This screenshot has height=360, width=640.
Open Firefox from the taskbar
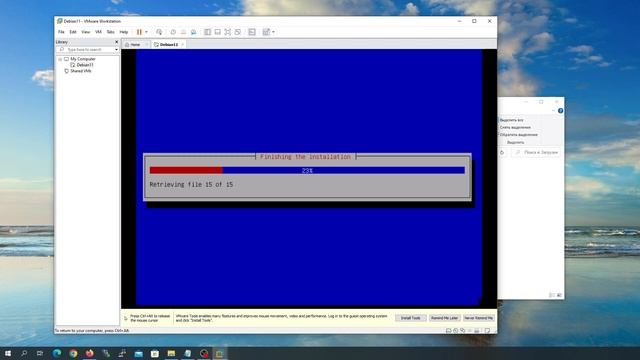89,353
